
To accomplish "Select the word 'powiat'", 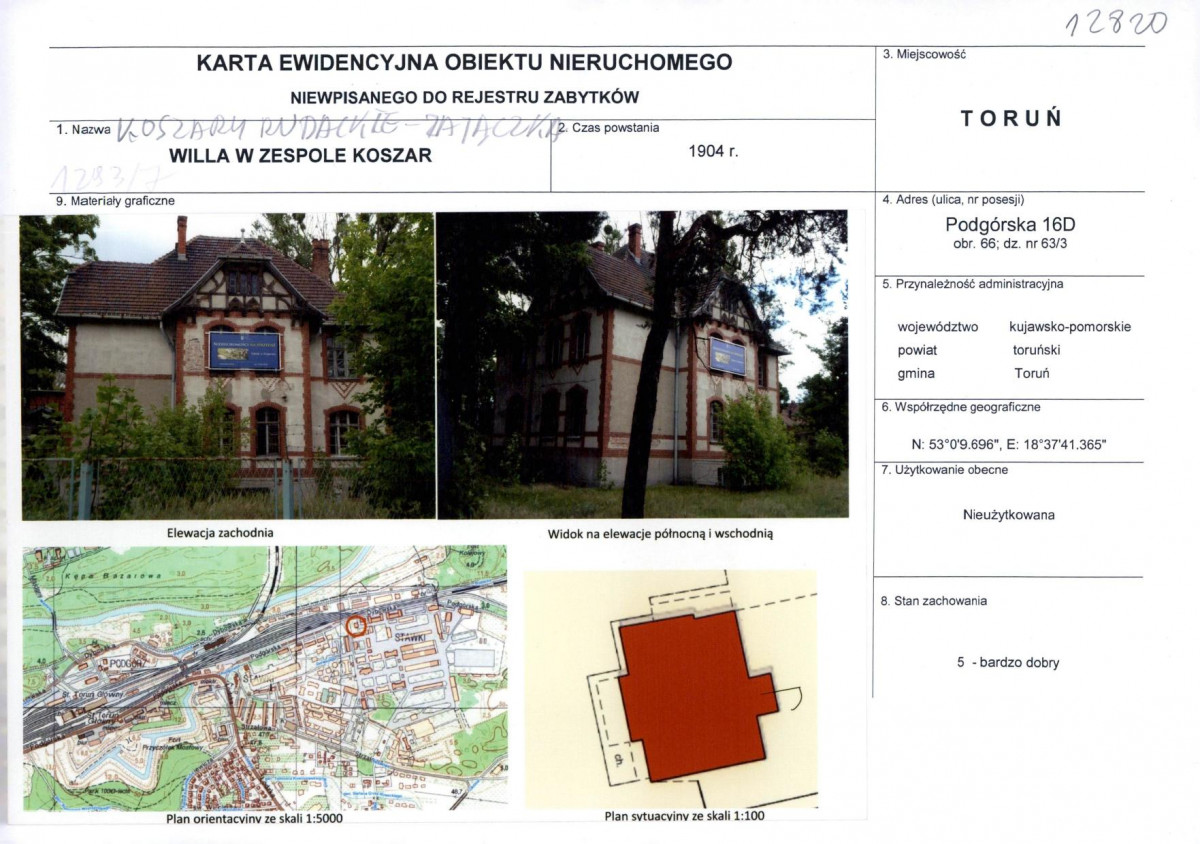I will (917, 351).
